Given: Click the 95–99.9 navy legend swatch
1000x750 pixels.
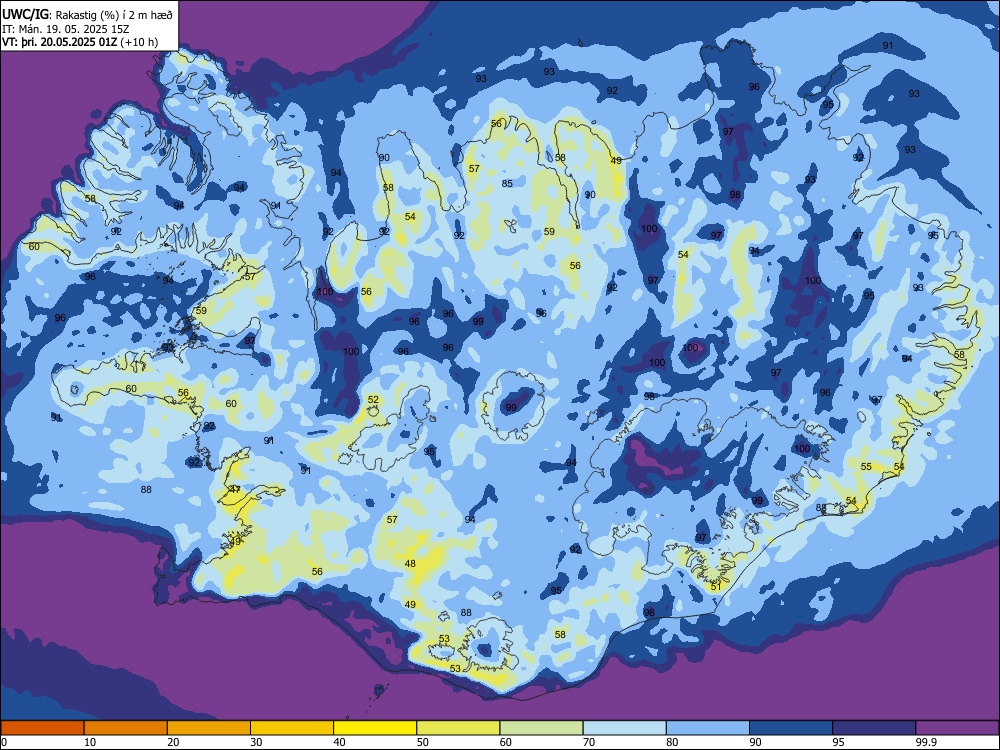Looking at the screenshot, I should [x=874, y=728].
